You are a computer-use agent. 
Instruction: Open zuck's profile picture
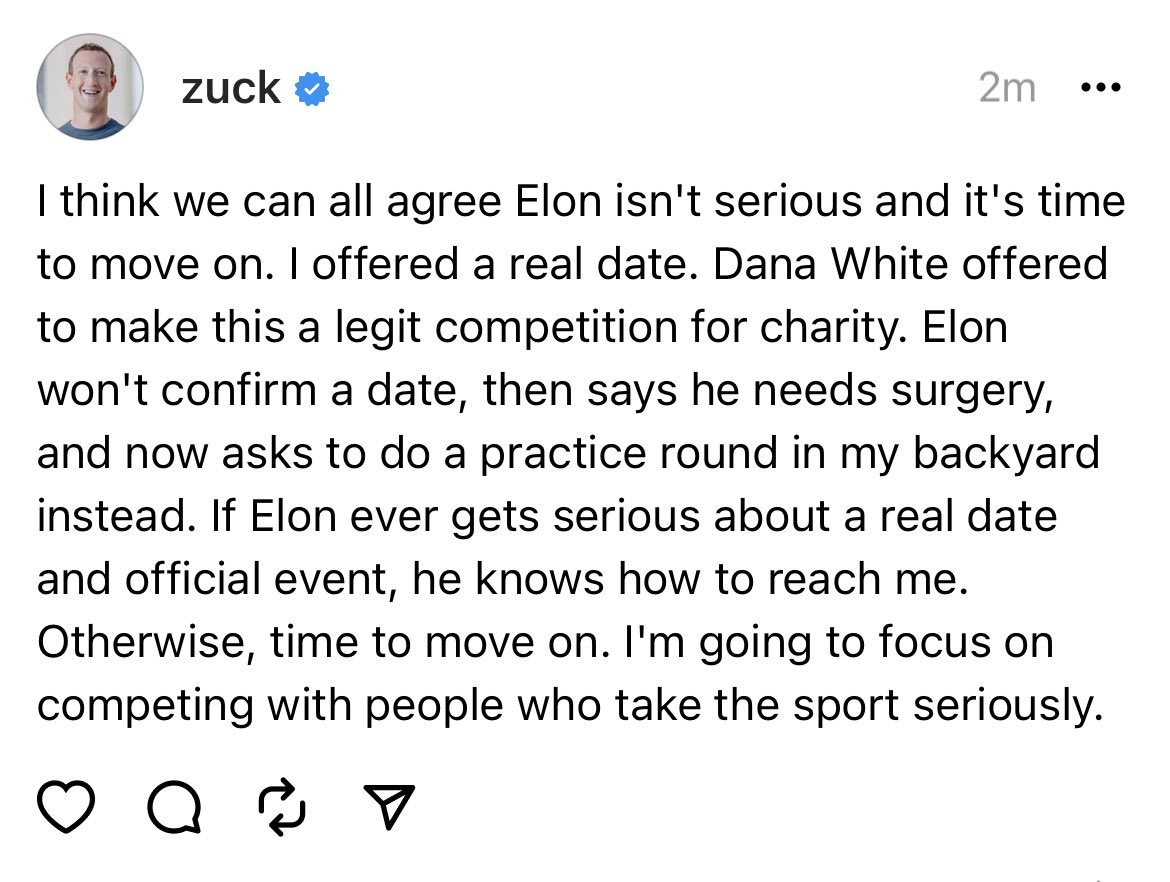pyautogui.click(x=90, y=88)
